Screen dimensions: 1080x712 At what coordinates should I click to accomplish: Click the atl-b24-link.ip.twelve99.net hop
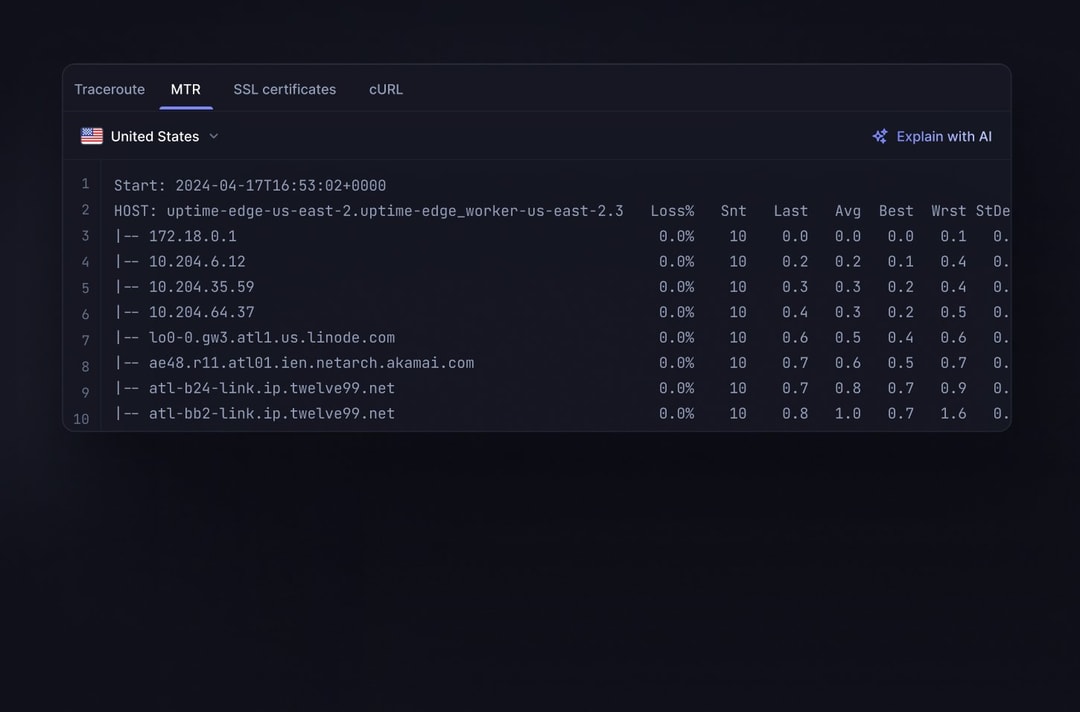click(x=271, y=388)
